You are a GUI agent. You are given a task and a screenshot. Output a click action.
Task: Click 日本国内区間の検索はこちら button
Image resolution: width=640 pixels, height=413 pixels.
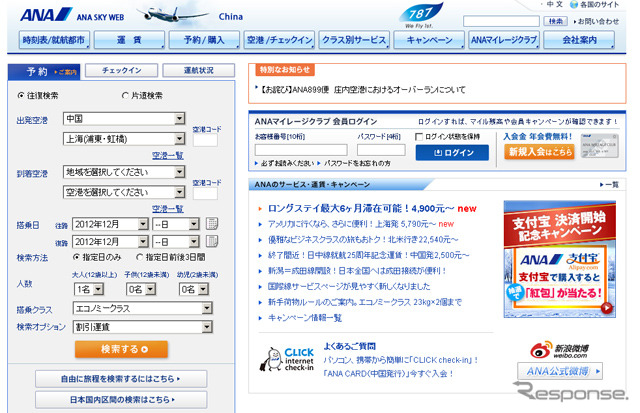pyautogui.click(x=121, y=400)
